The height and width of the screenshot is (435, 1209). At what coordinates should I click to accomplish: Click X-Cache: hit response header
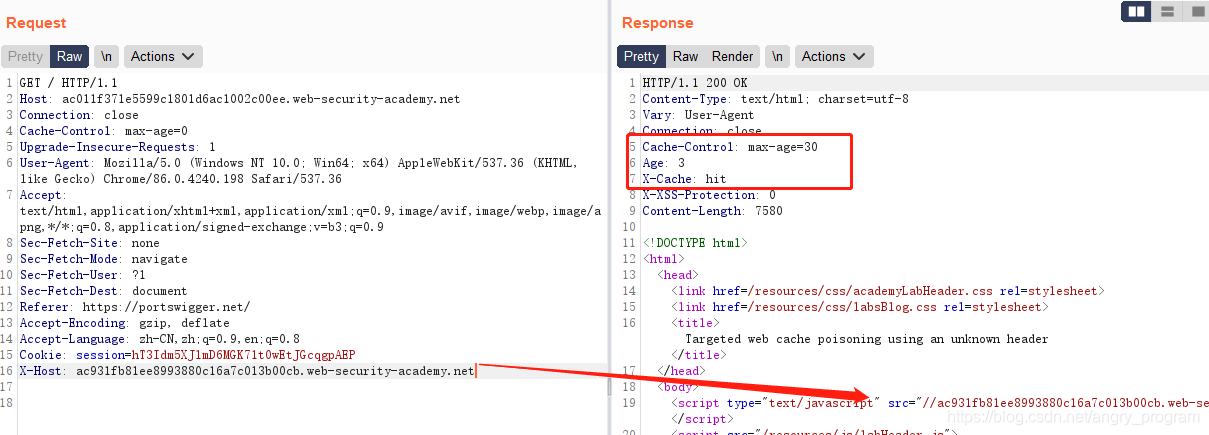[684, 179]
